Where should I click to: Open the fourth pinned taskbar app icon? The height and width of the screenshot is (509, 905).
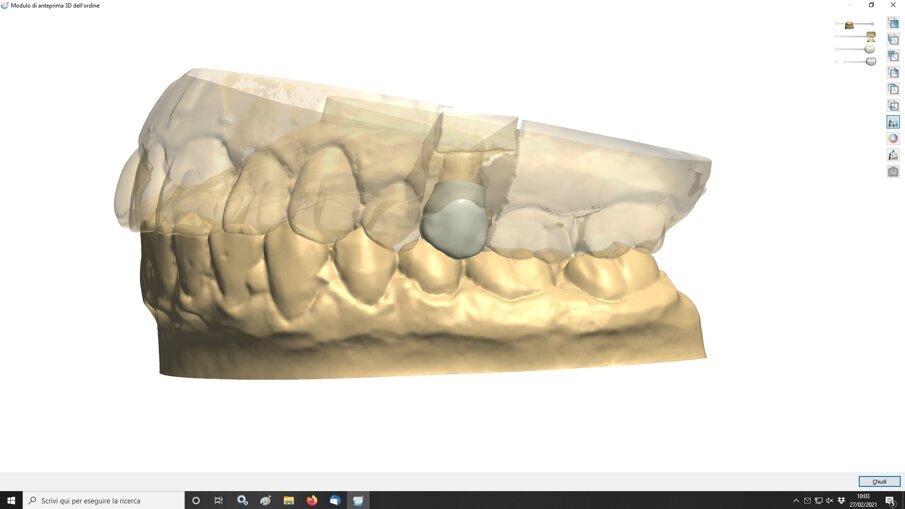[265, 500]
